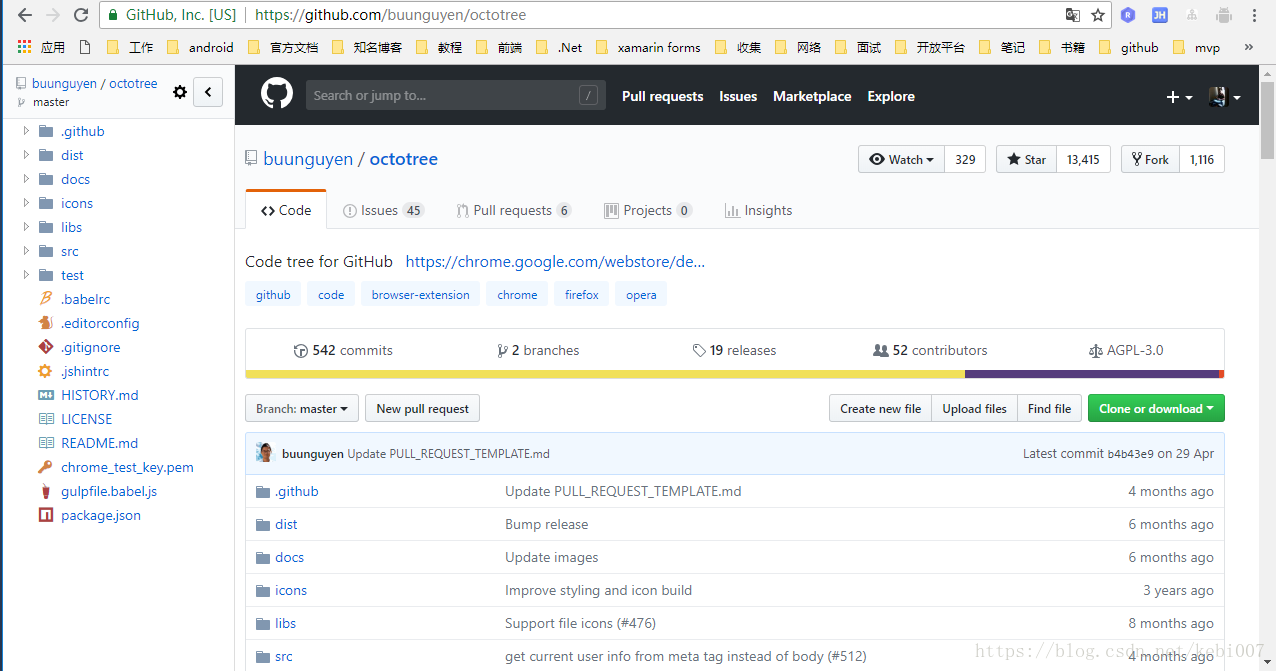Open the AGPL-3.0 license link
This screenshot has height=671, width=1276.
pos(1126,350)
